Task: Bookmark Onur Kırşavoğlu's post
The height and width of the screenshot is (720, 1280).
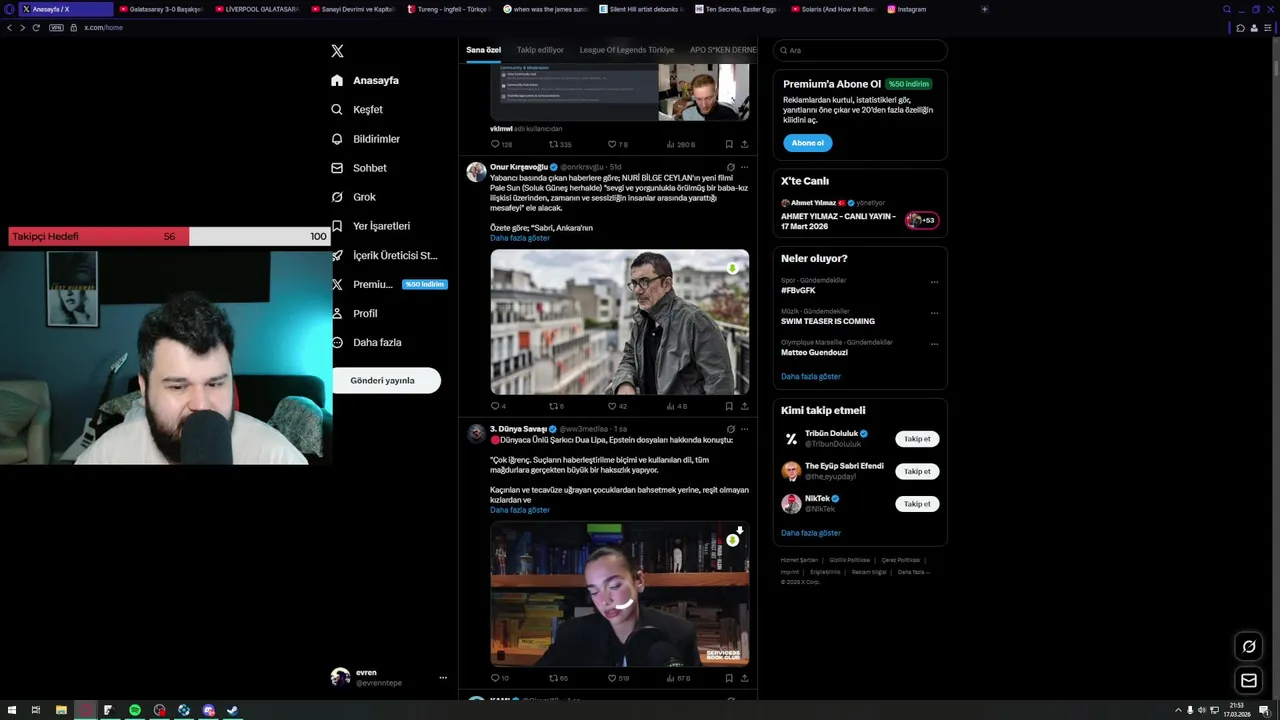Action: 729,406
